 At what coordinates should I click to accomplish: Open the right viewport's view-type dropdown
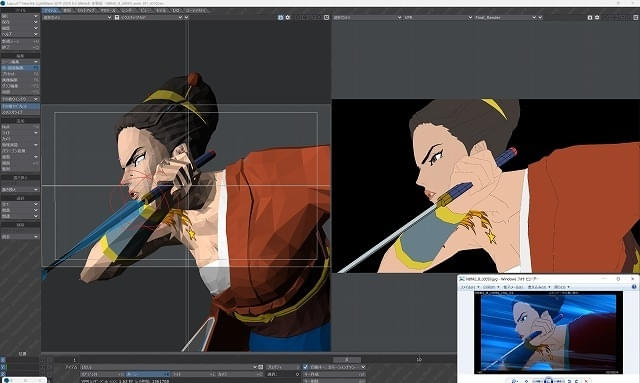coord(367,18)
